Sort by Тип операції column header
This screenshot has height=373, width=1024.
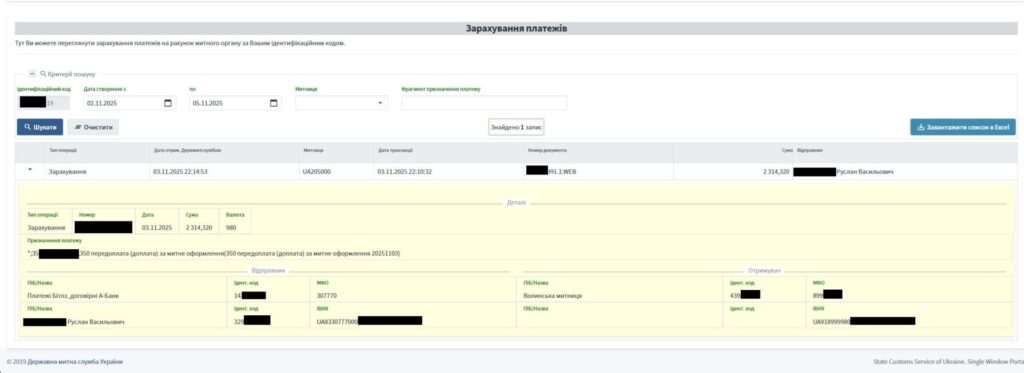click(63, 150)
